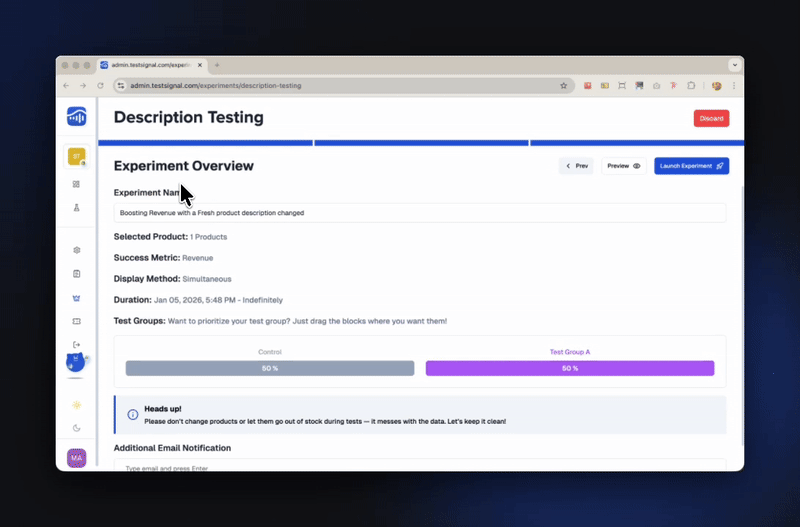Launch the experiment with blue button
The width and height of the screenshot is (800, 527).
pyautogui.click(x=691, y=166)
